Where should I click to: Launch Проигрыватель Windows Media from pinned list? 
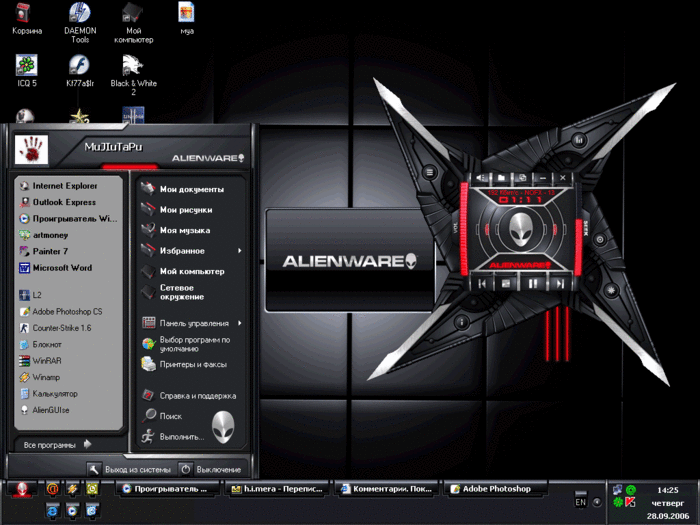(x=68, y=219)
